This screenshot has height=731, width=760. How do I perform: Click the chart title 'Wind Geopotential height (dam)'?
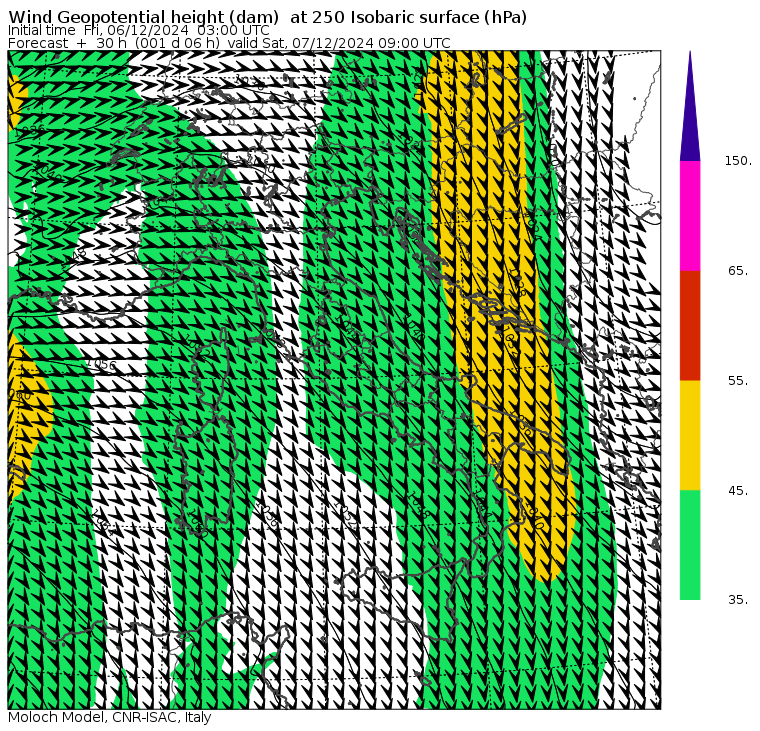pos(143,17)
